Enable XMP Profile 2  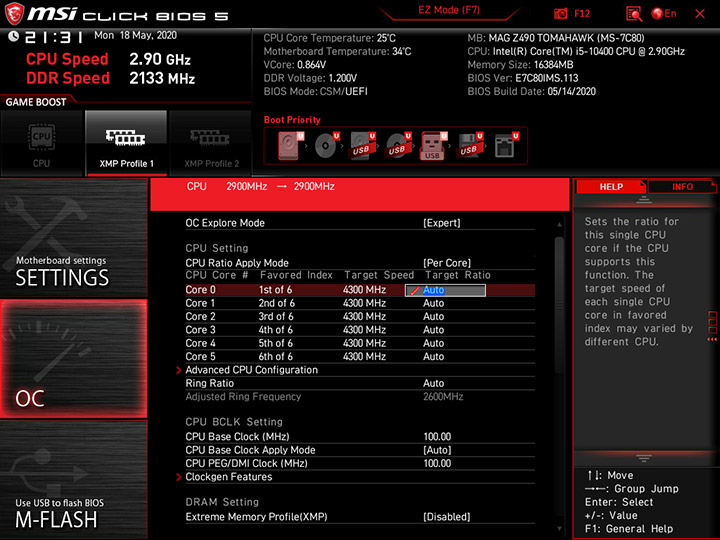click(x=211, y=143)
